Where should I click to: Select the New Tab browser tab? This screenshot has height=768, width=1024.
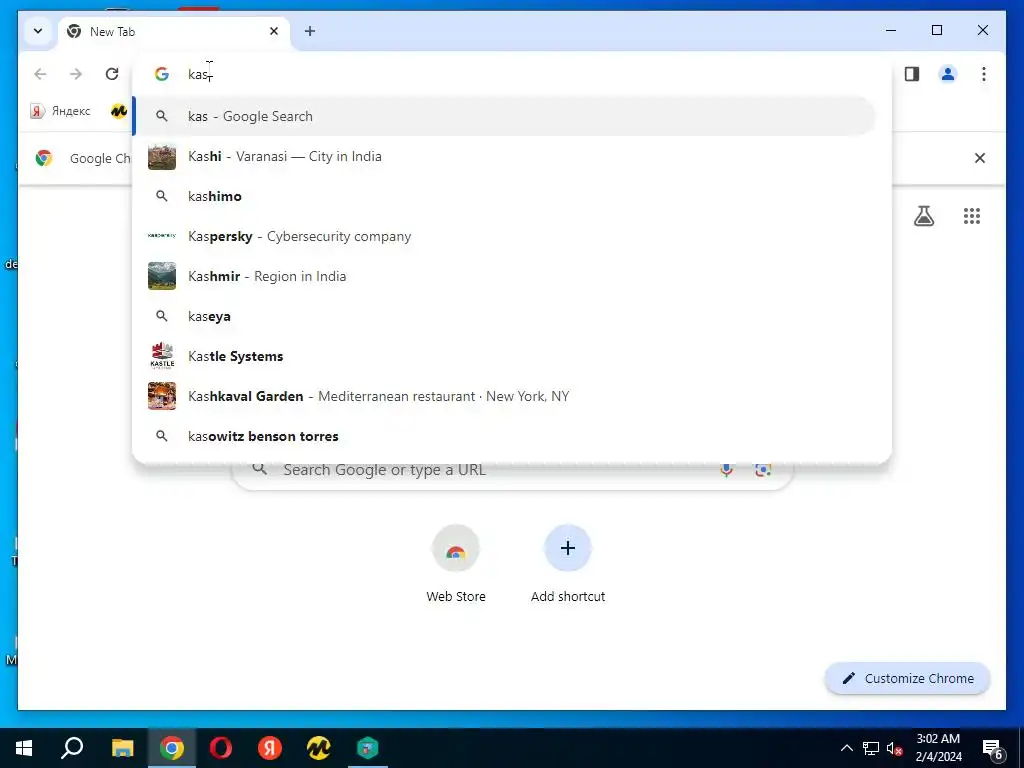click(x=174, y=31)
